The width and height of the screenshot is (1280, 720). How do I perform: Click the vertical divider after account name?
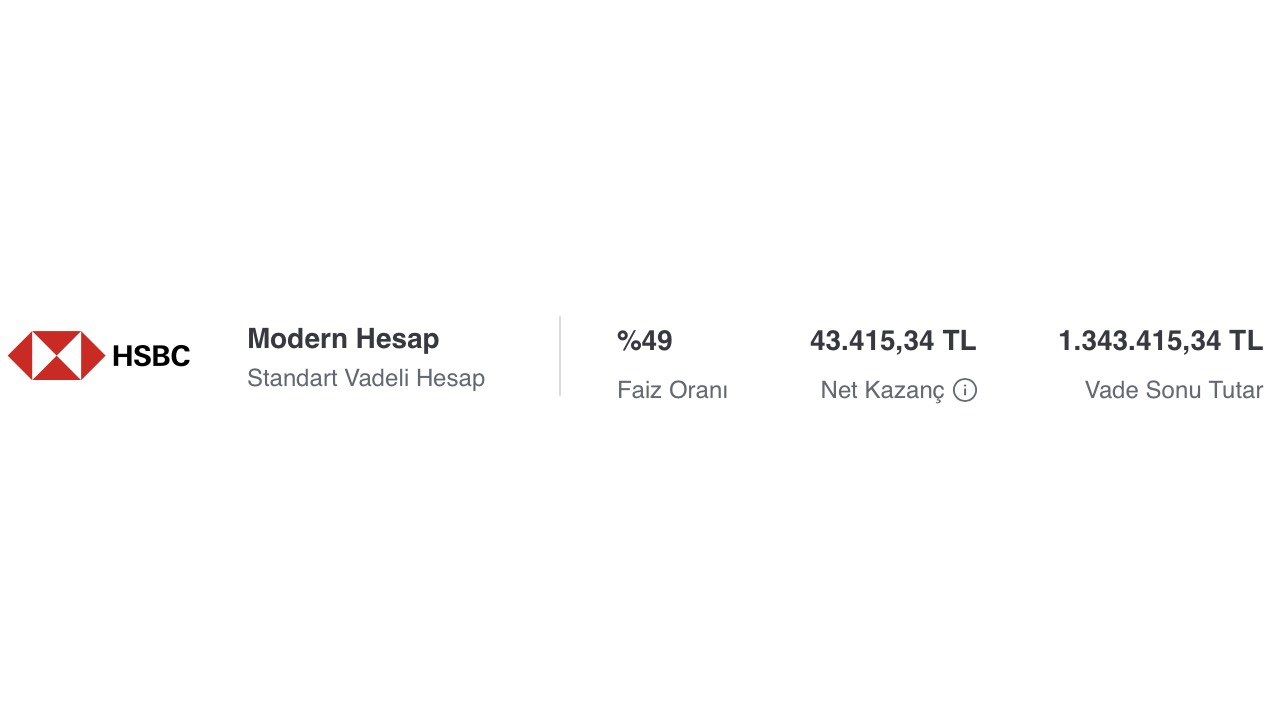[560, 356]
